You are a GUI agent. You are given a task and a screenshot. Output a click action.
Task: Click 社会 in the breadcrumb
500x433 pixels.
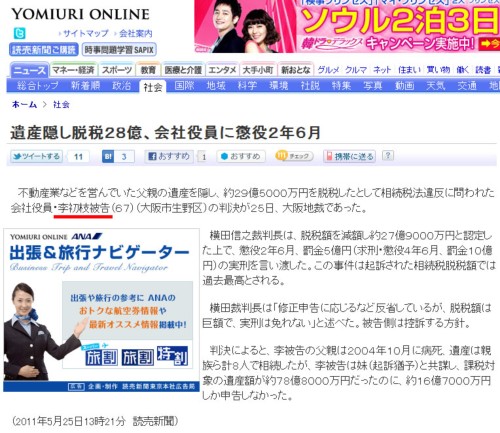coord(61,105)
